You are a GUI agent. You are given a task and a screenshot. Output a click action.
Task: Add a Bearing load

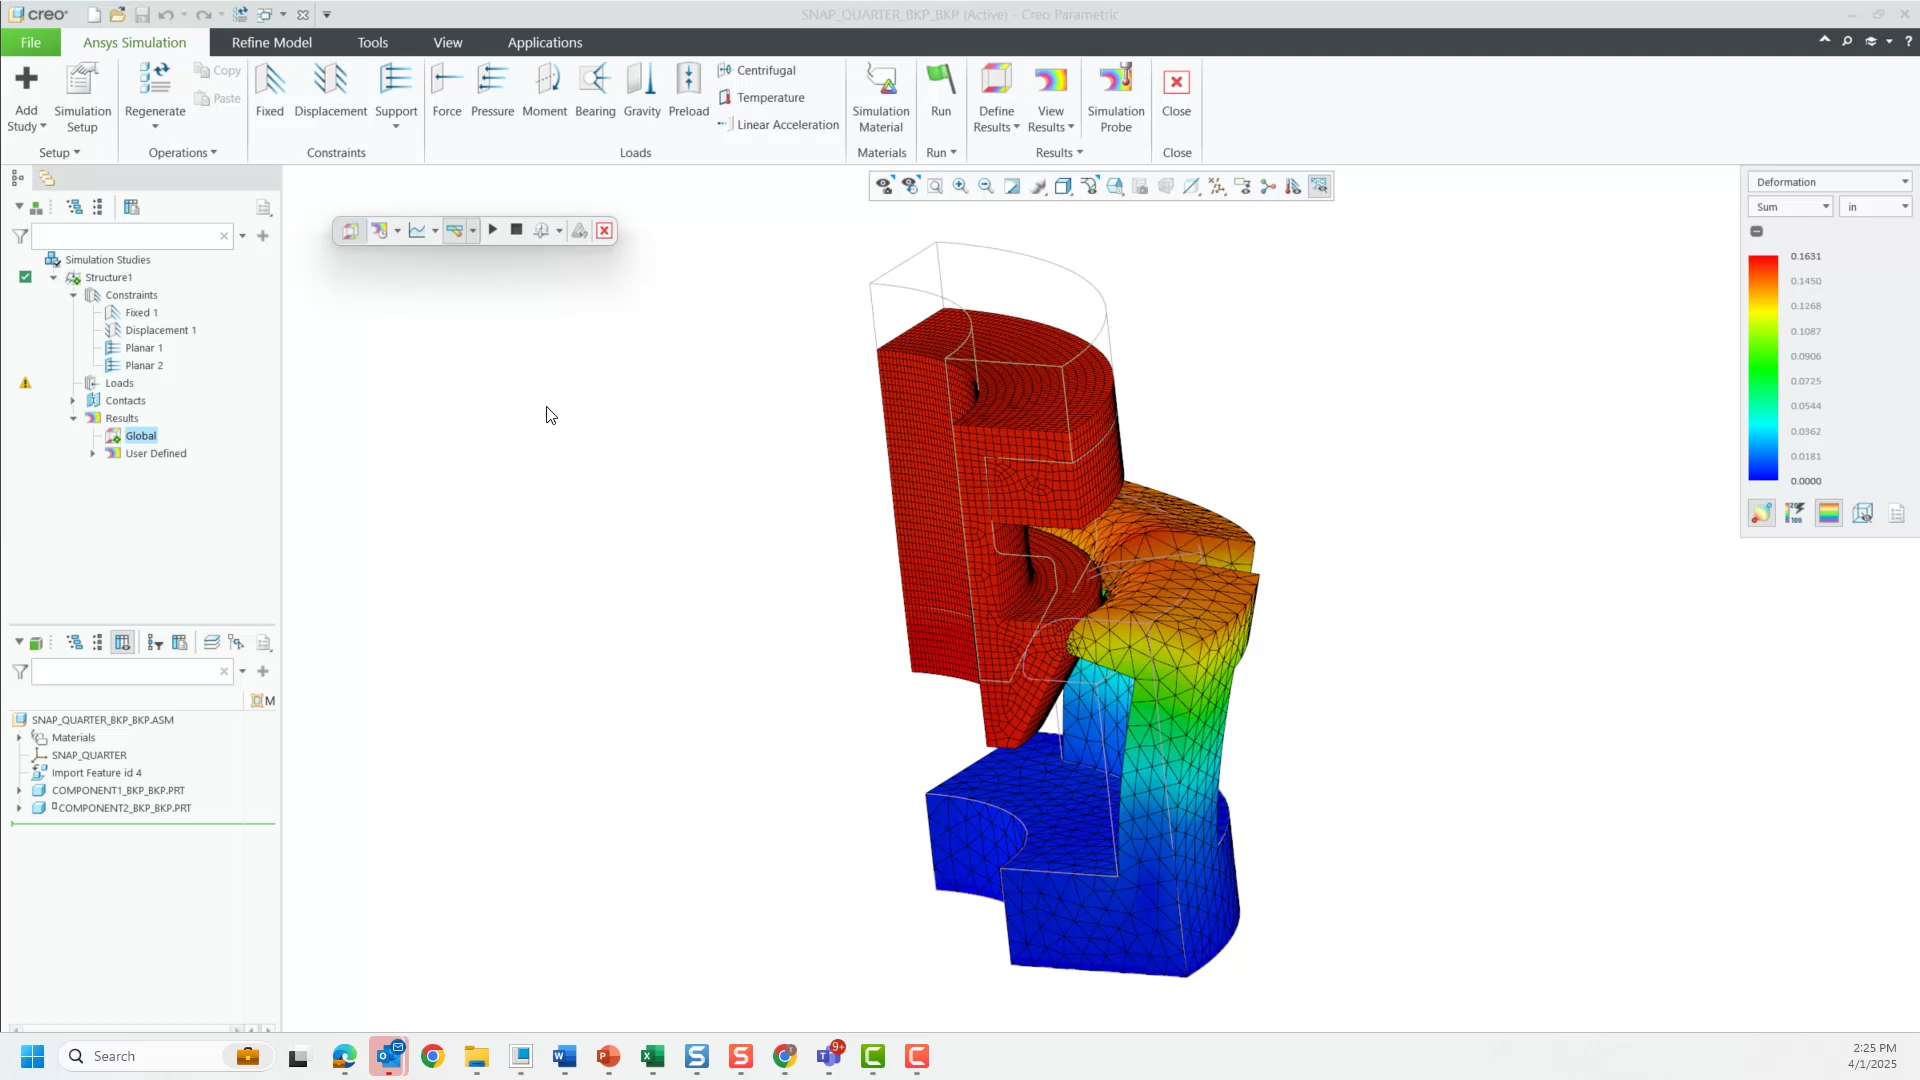[x=595, y=91]
